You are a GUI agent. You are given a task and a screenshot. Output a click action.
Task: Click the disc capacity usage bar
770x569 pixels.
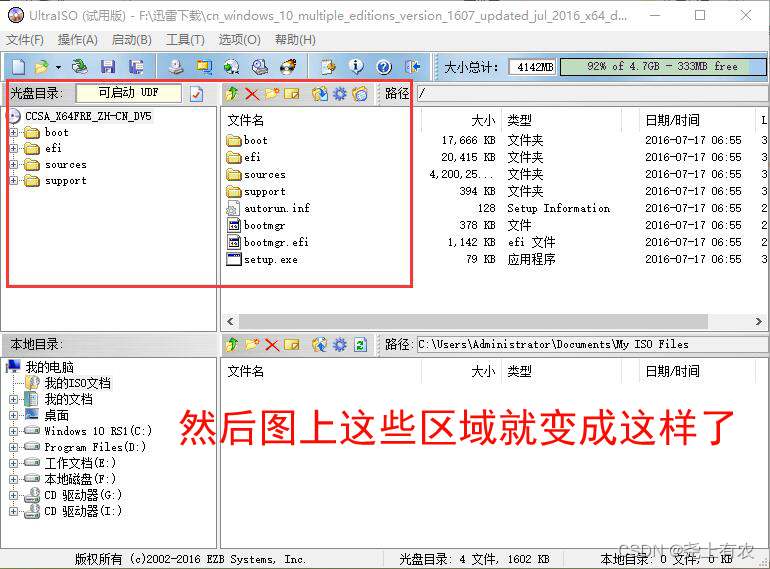pos(662,66)
